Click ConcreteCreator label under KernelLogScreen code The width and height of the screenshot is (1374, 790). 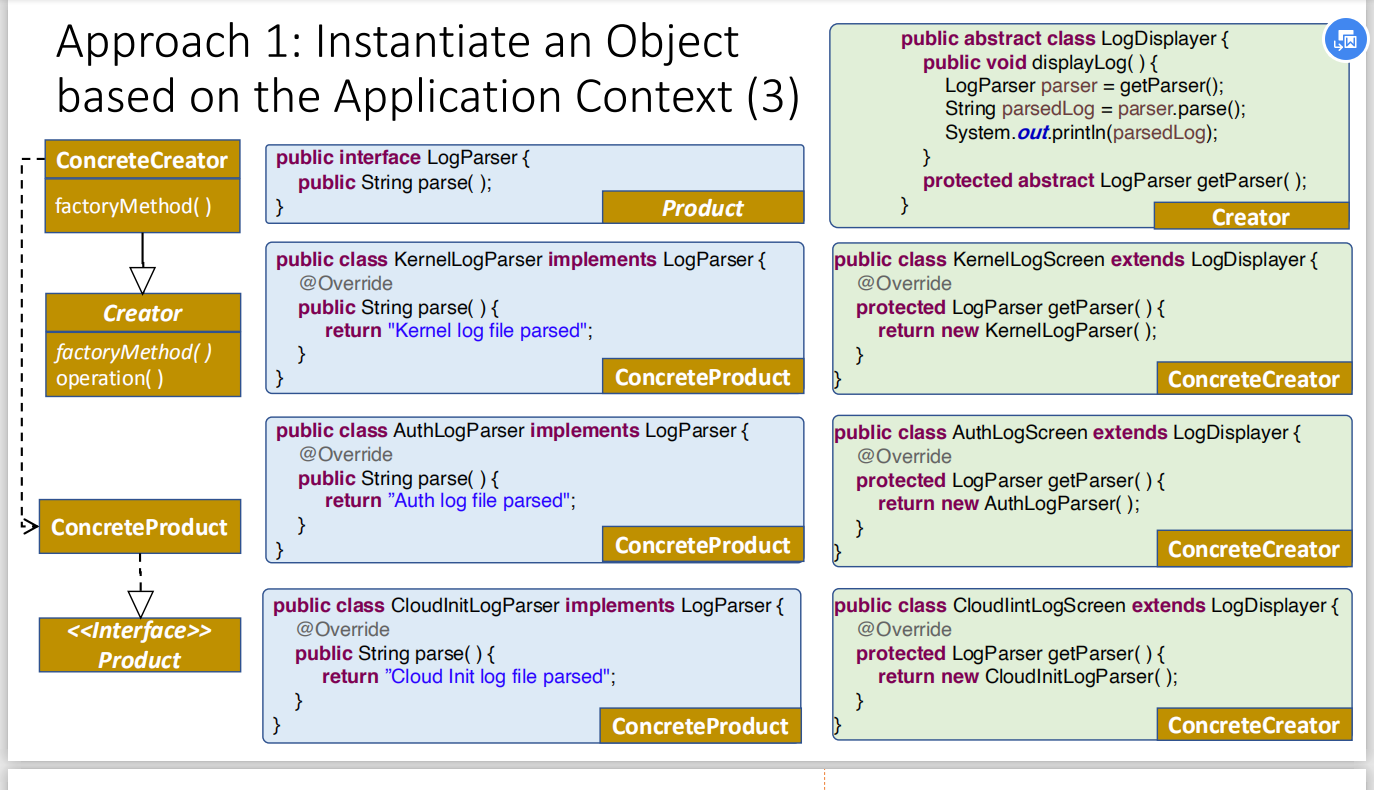point(1254,379)
